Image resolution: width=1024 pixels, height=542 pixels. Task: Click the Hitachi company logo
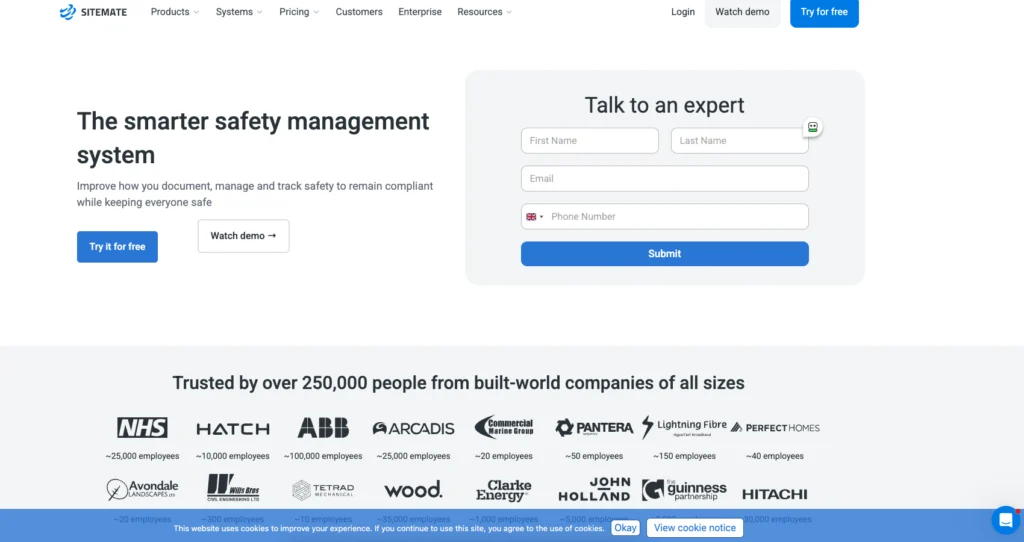click(x=775, y=494)
